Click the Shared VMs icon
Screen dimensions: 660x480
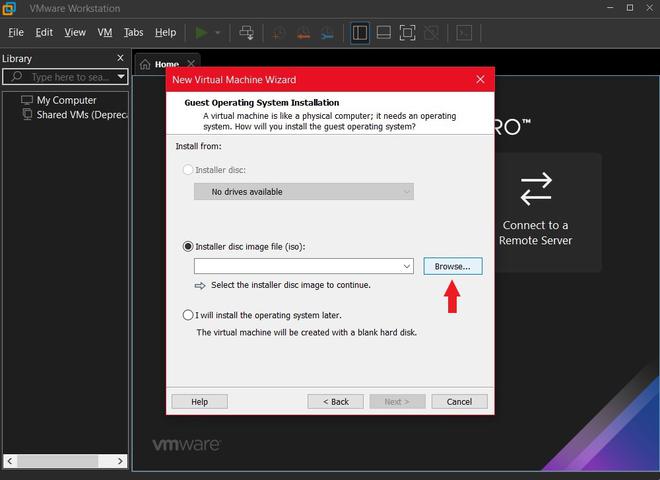point(27,115)
